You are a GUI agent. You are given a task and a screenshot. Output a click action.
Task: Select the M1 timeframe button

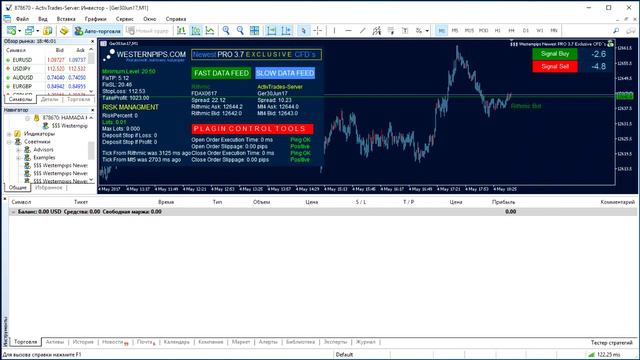click(442, 31)
